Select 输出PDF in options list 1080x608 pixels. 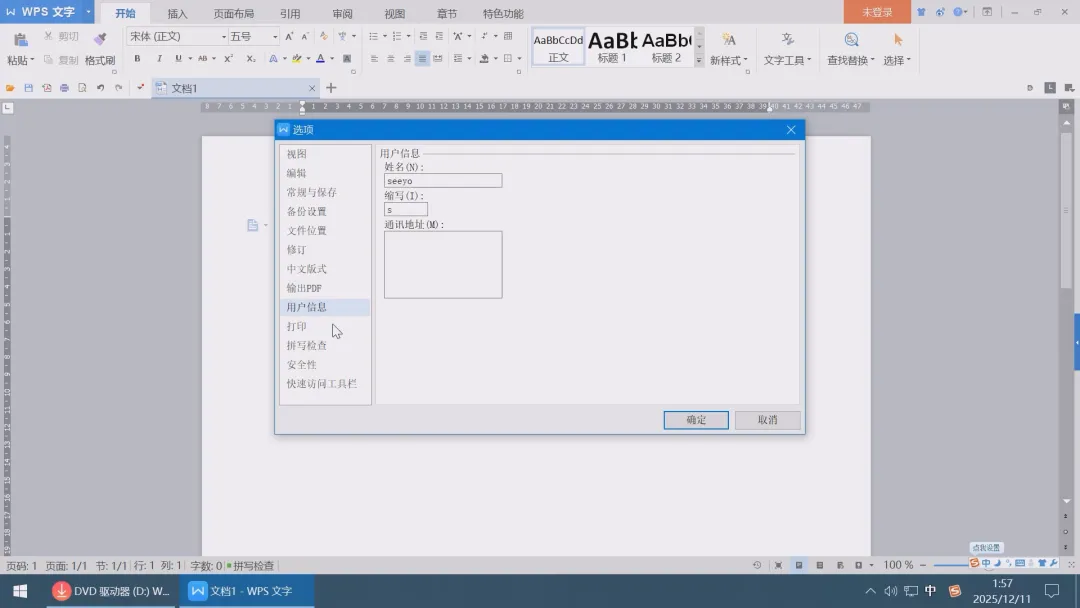coord(325,288)
